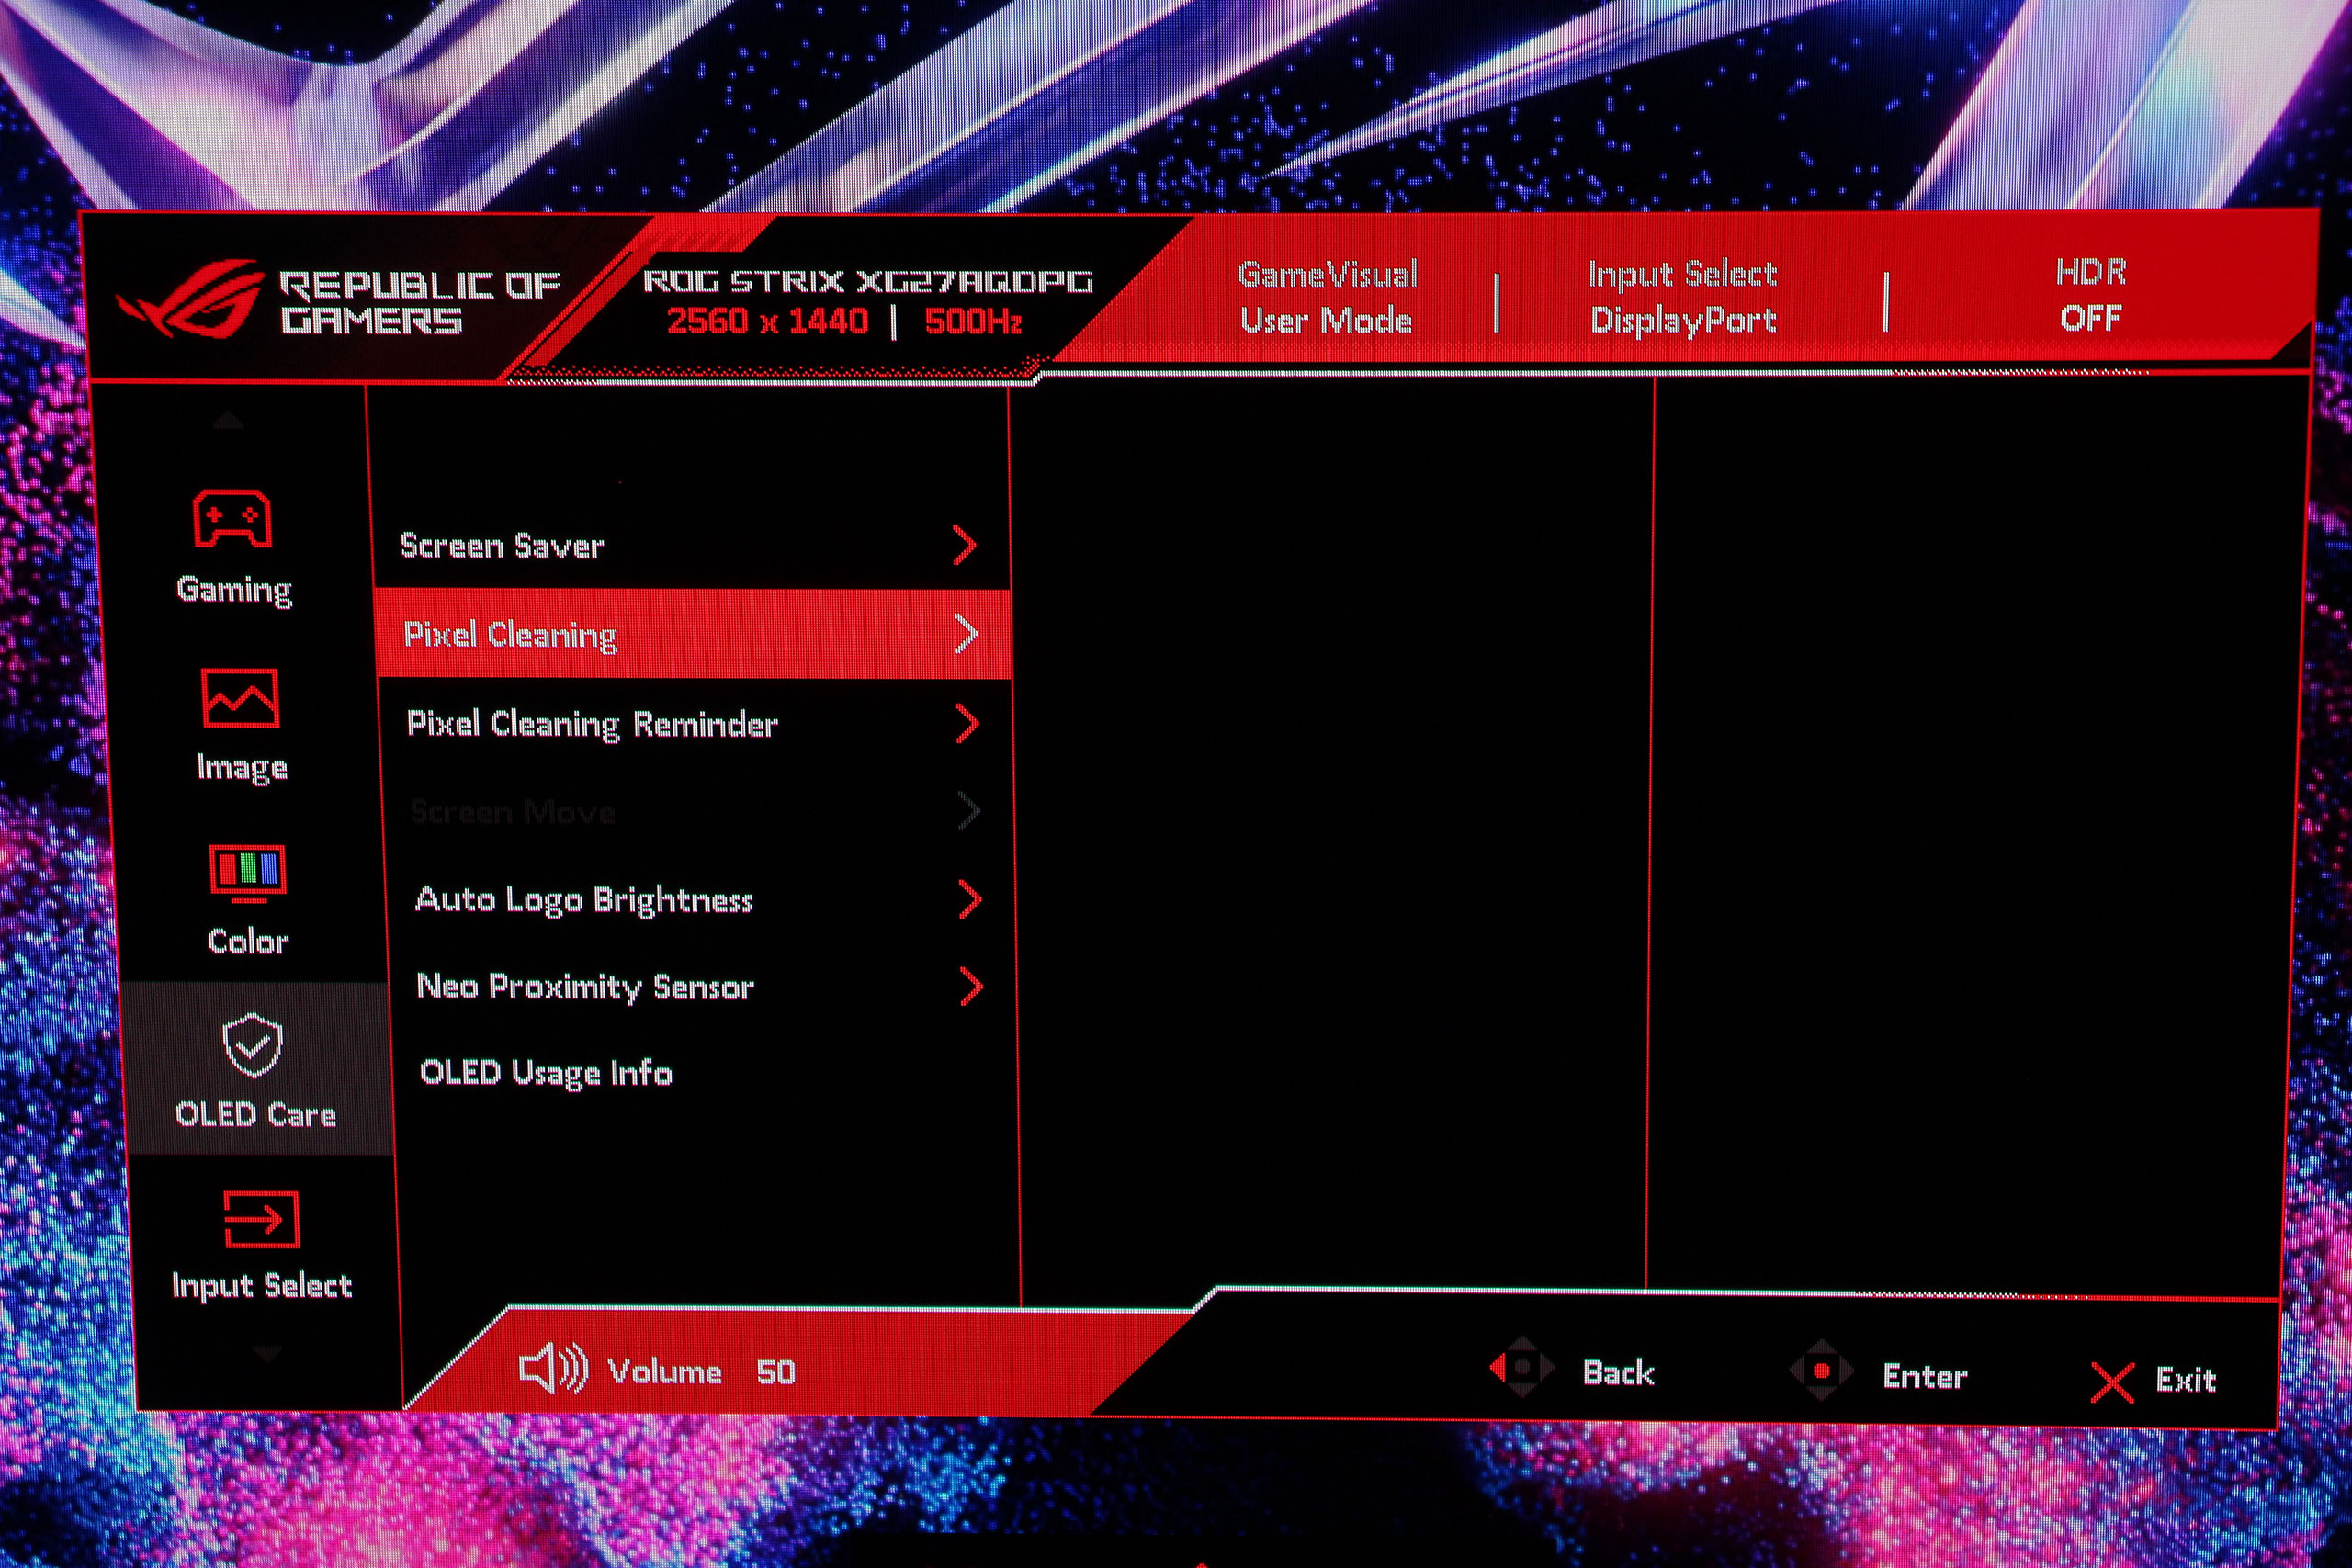Expand the Auto Logo Brightness chevron
Viewport: 2352px width, 1568px height.
[970, 899]
